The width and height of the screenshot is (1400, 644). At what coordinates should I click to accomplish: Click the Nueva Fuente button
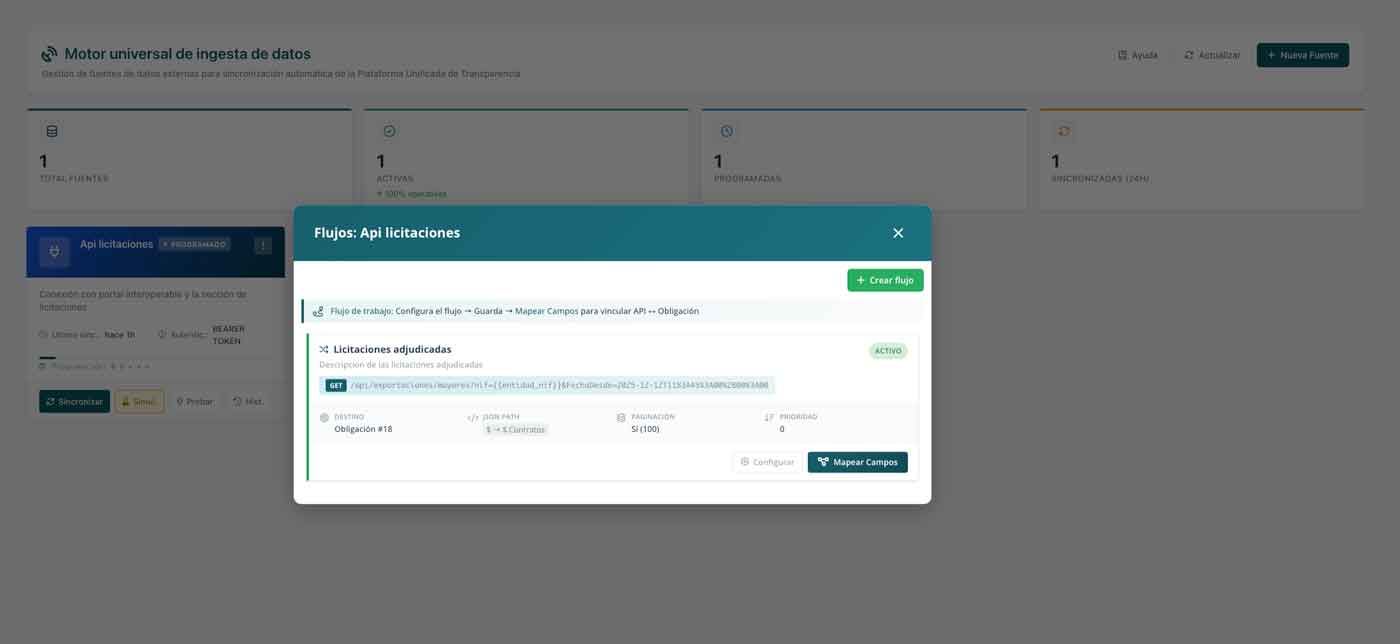1302,55
